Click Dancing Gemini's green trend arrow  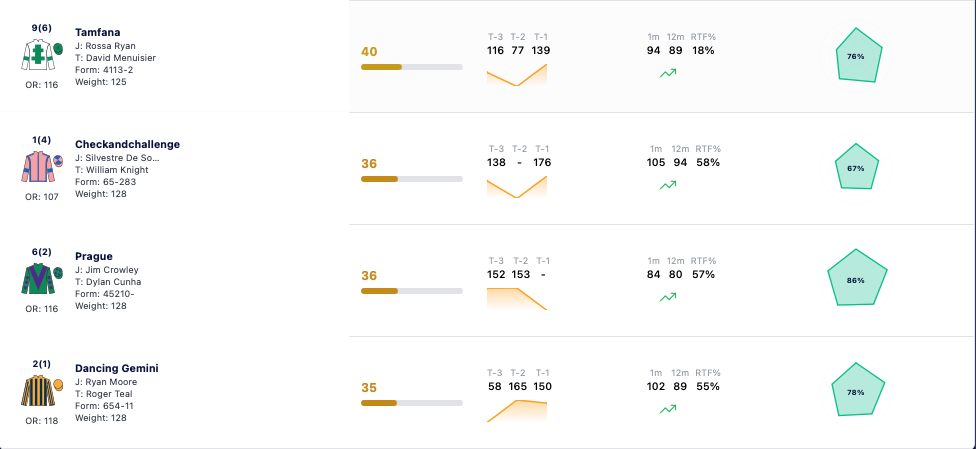coord(668,410)
